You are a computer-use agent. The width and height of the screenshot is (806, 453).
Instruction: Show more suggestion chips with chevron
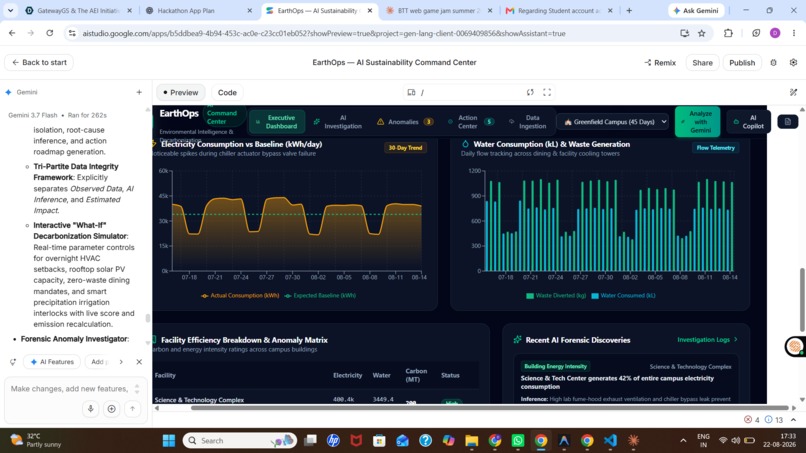pos(121,362)
